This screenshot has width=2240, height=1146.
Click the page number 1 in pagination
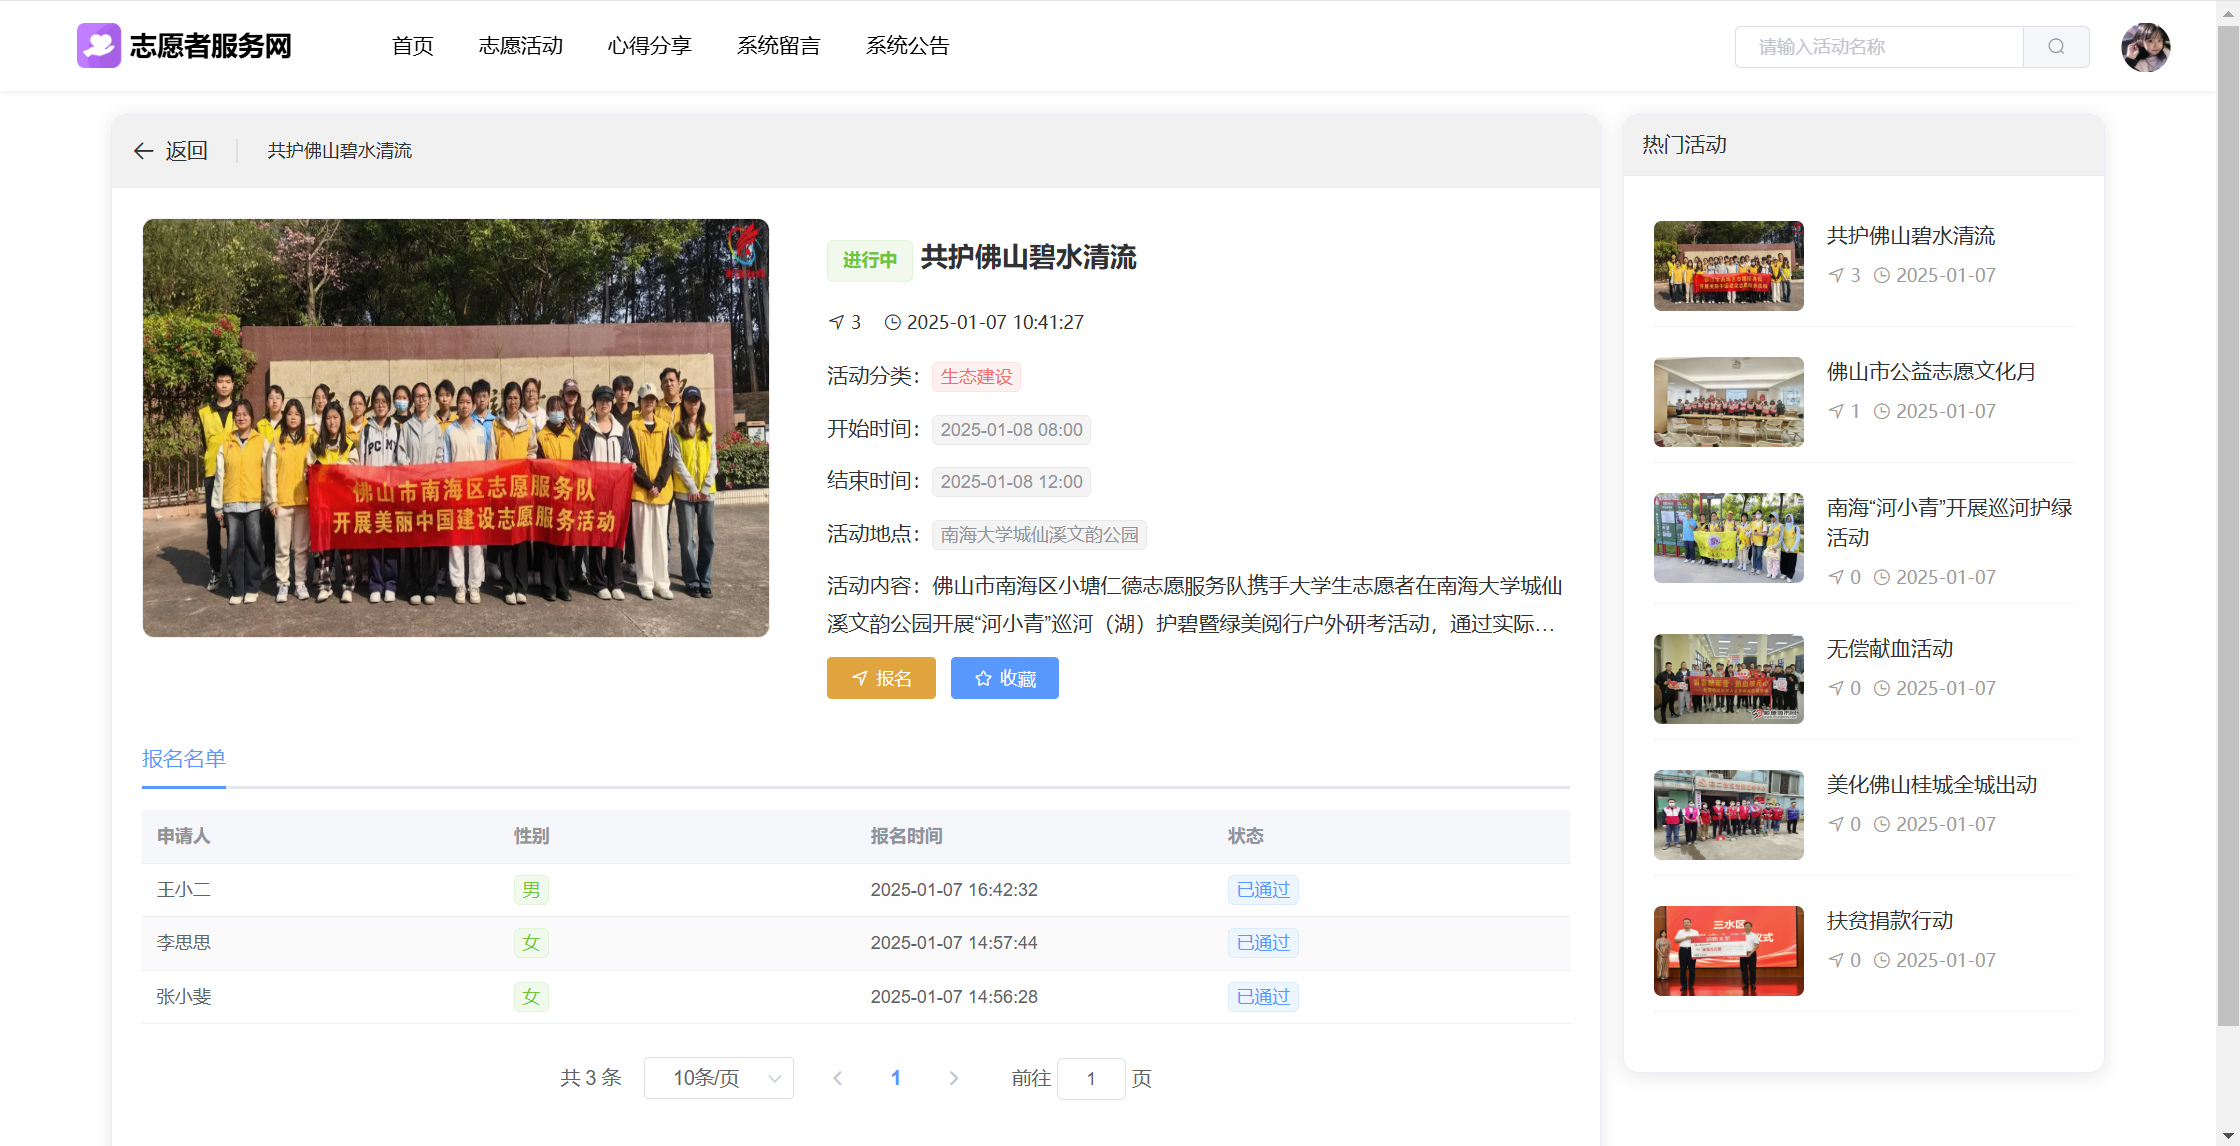[896, 1078]
